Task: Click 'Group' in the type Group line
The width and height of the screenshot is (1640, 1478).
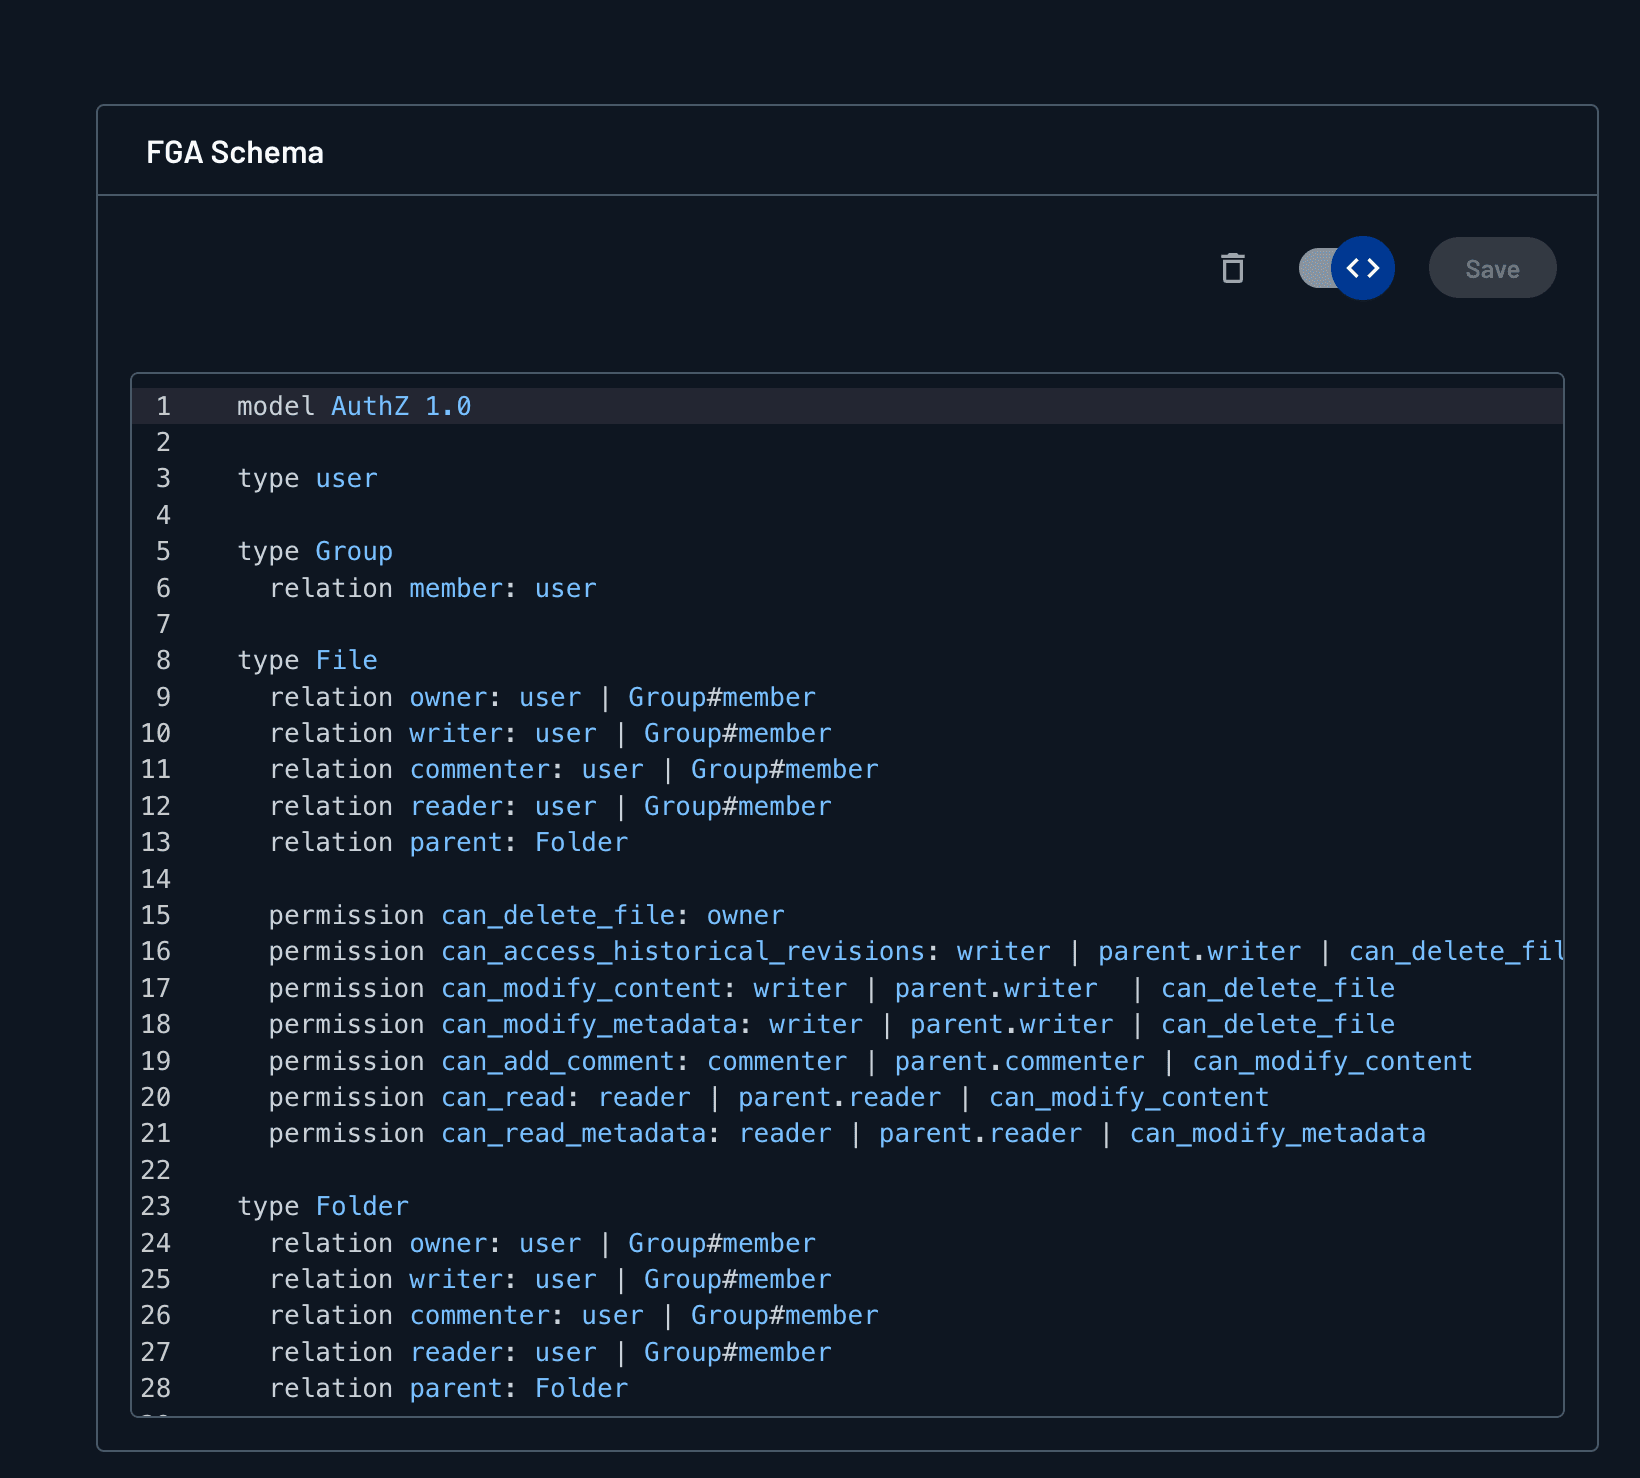Action: pos(354,551)
